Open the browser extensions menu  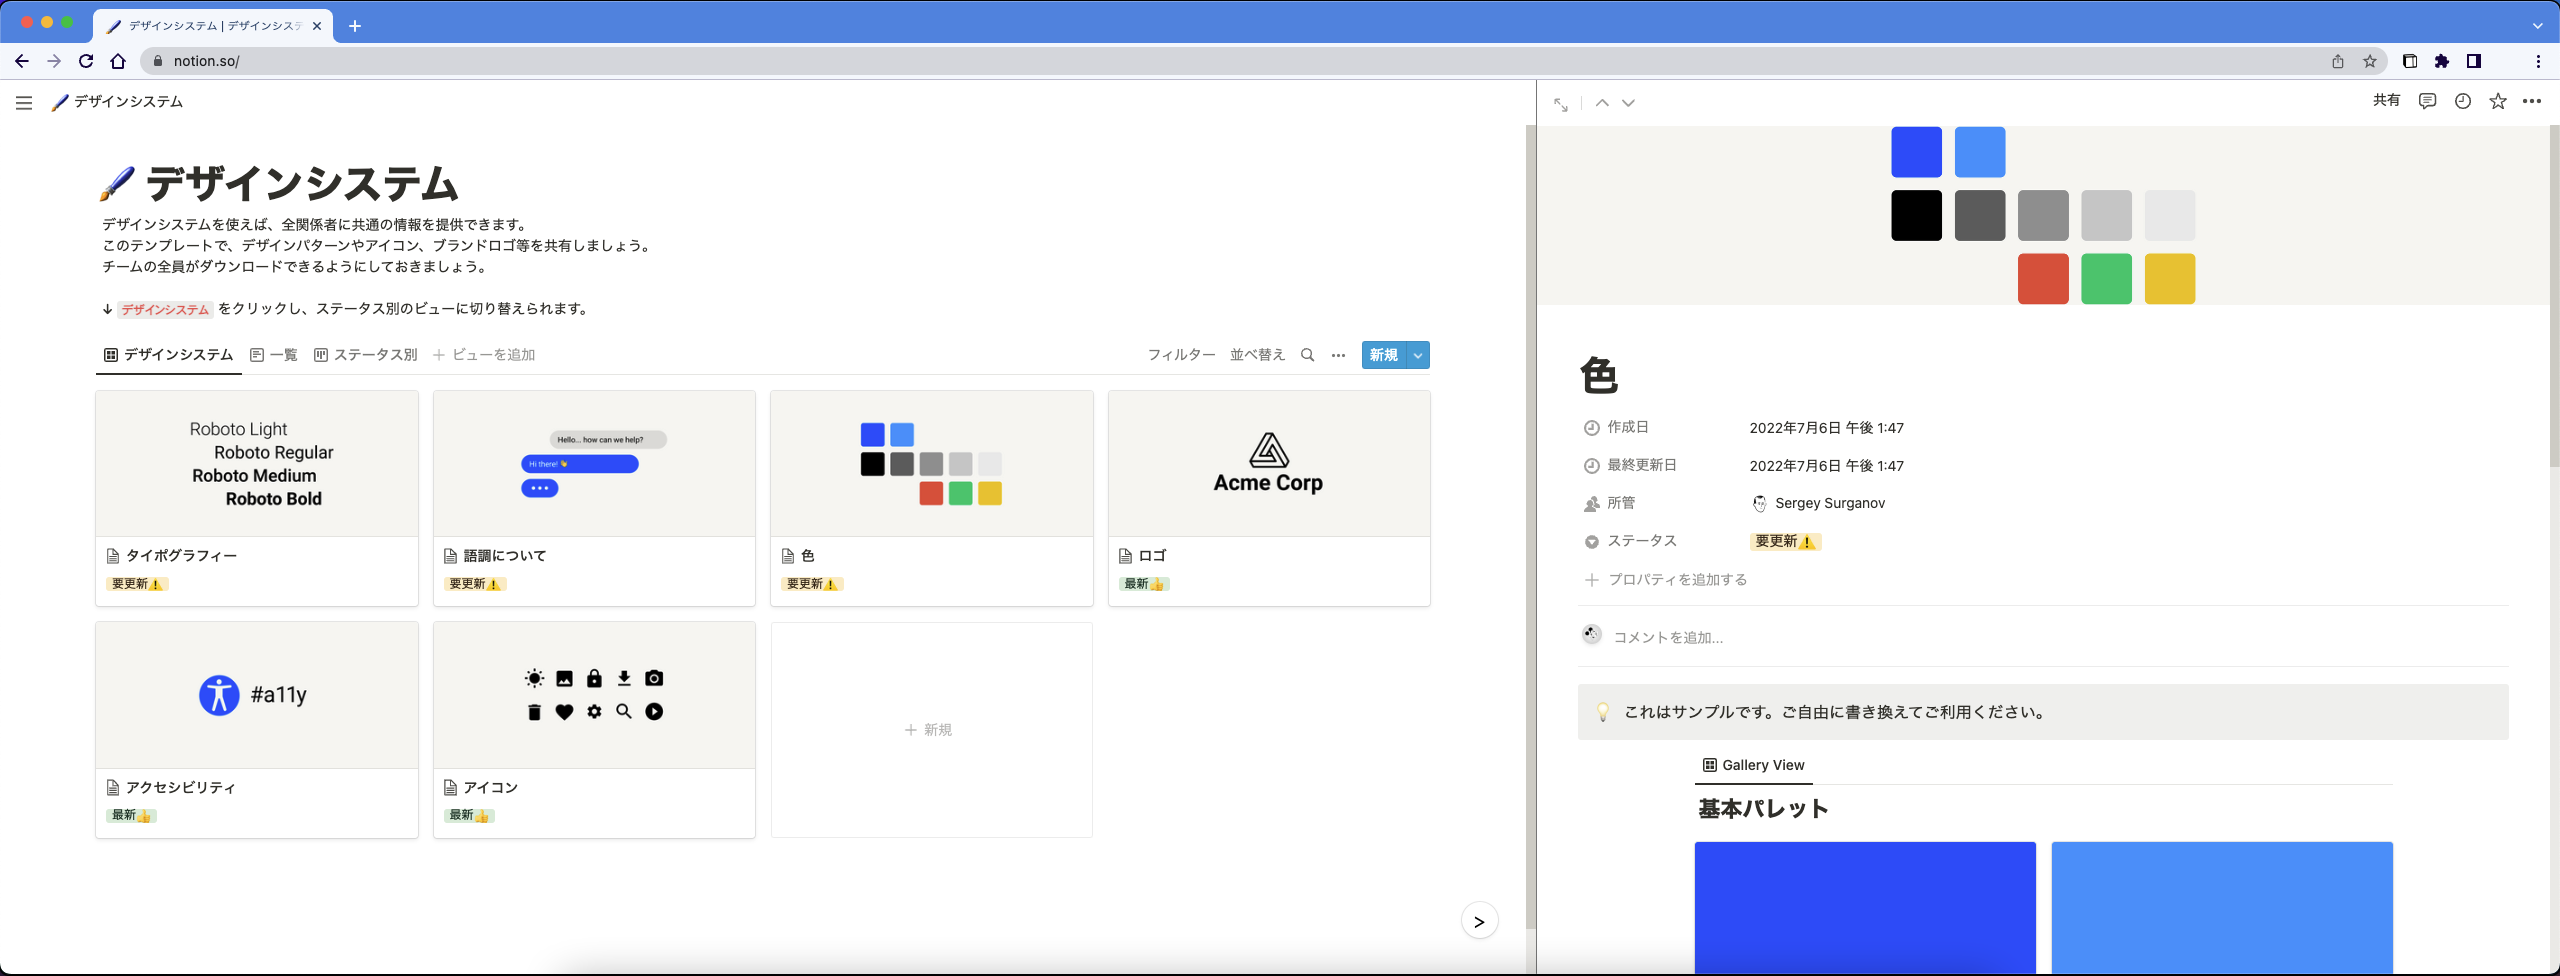2442,61
